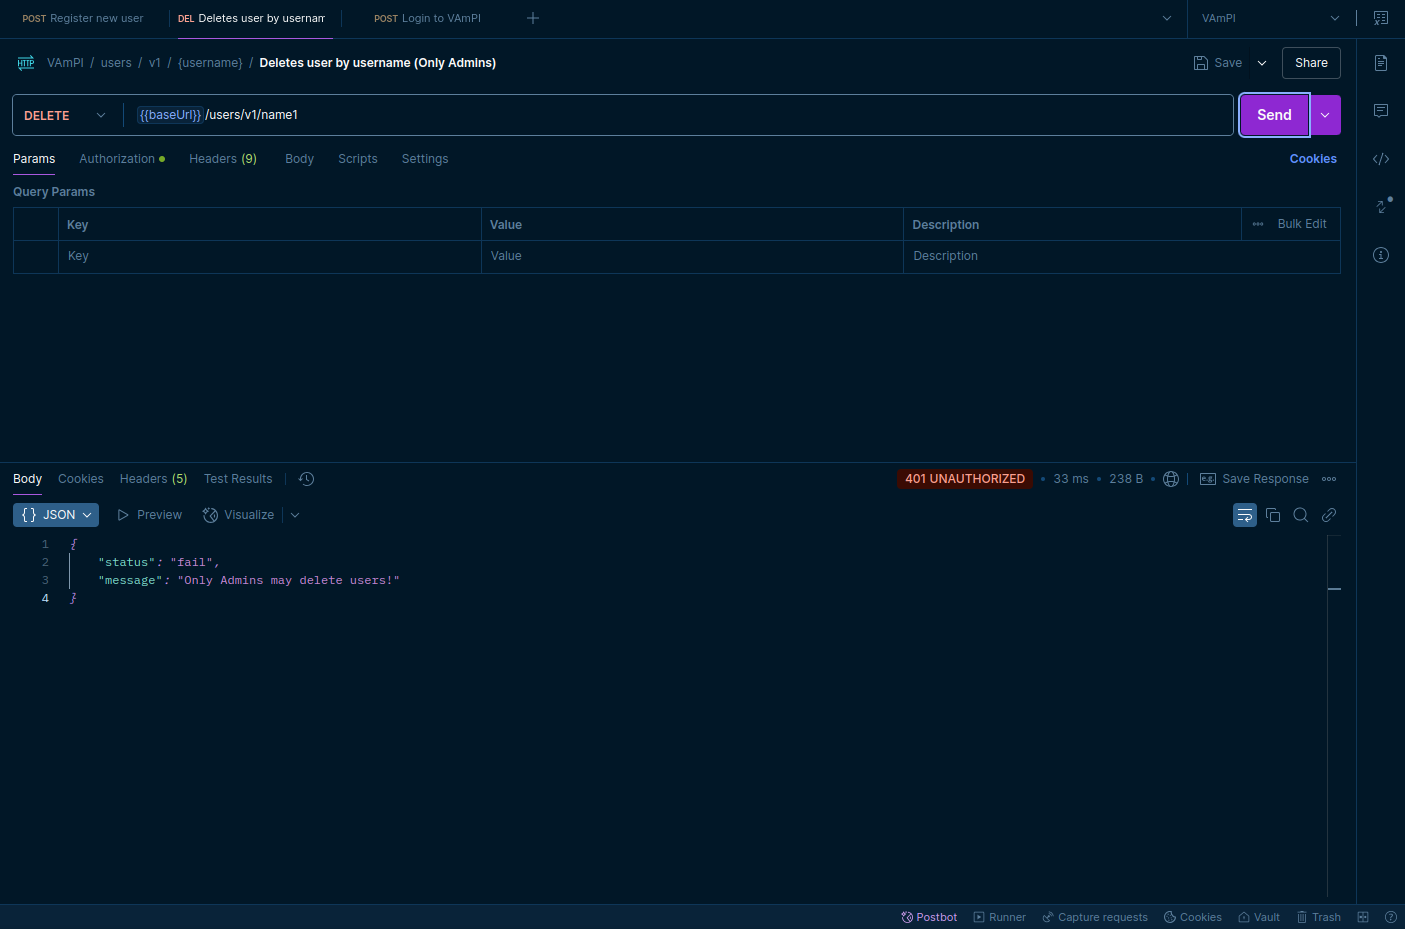The height and width of the screenshot is (929, 1405).
Task: Search the response body with magnifier icon
Action: pos(1301,515)
